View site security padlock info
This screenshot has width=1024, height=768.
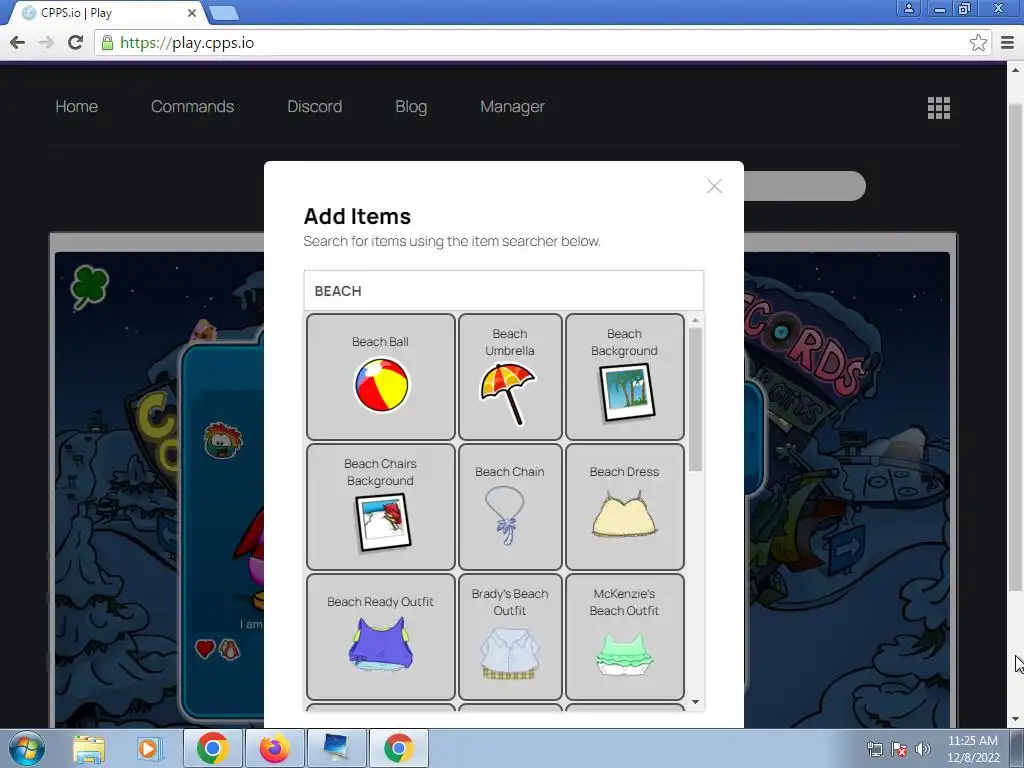[x=107, y=43]
